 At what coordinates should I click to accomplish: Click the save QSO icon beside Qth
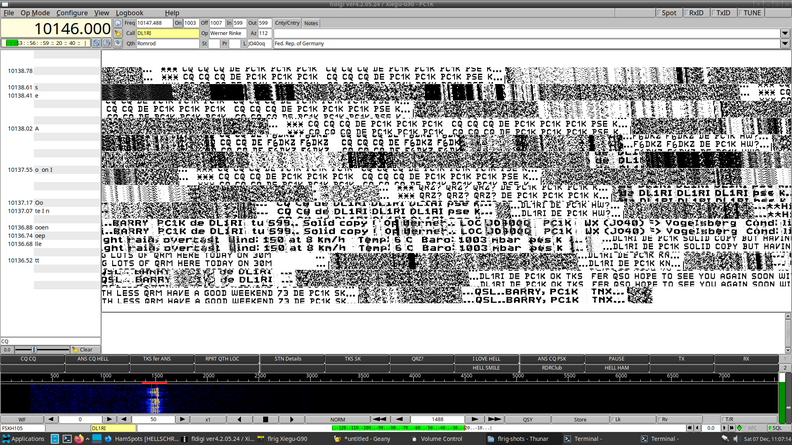click(118, 44)
